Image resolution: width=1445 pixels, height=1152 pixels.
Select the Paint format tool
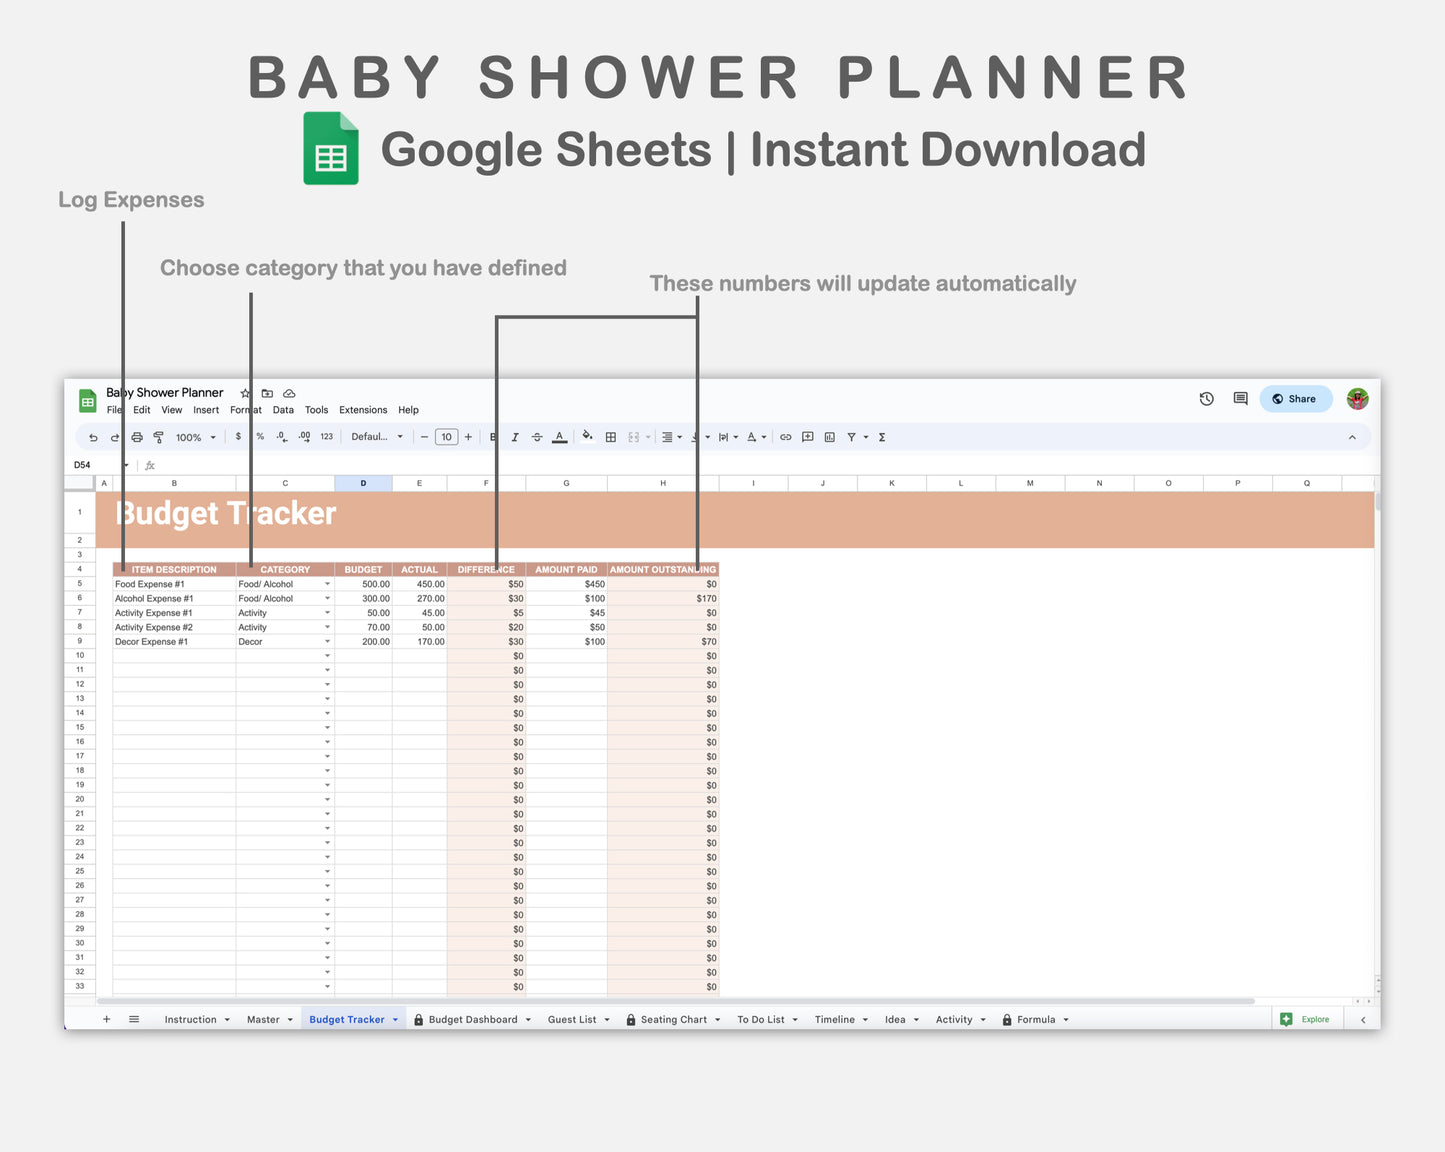[x=158, y=438]
